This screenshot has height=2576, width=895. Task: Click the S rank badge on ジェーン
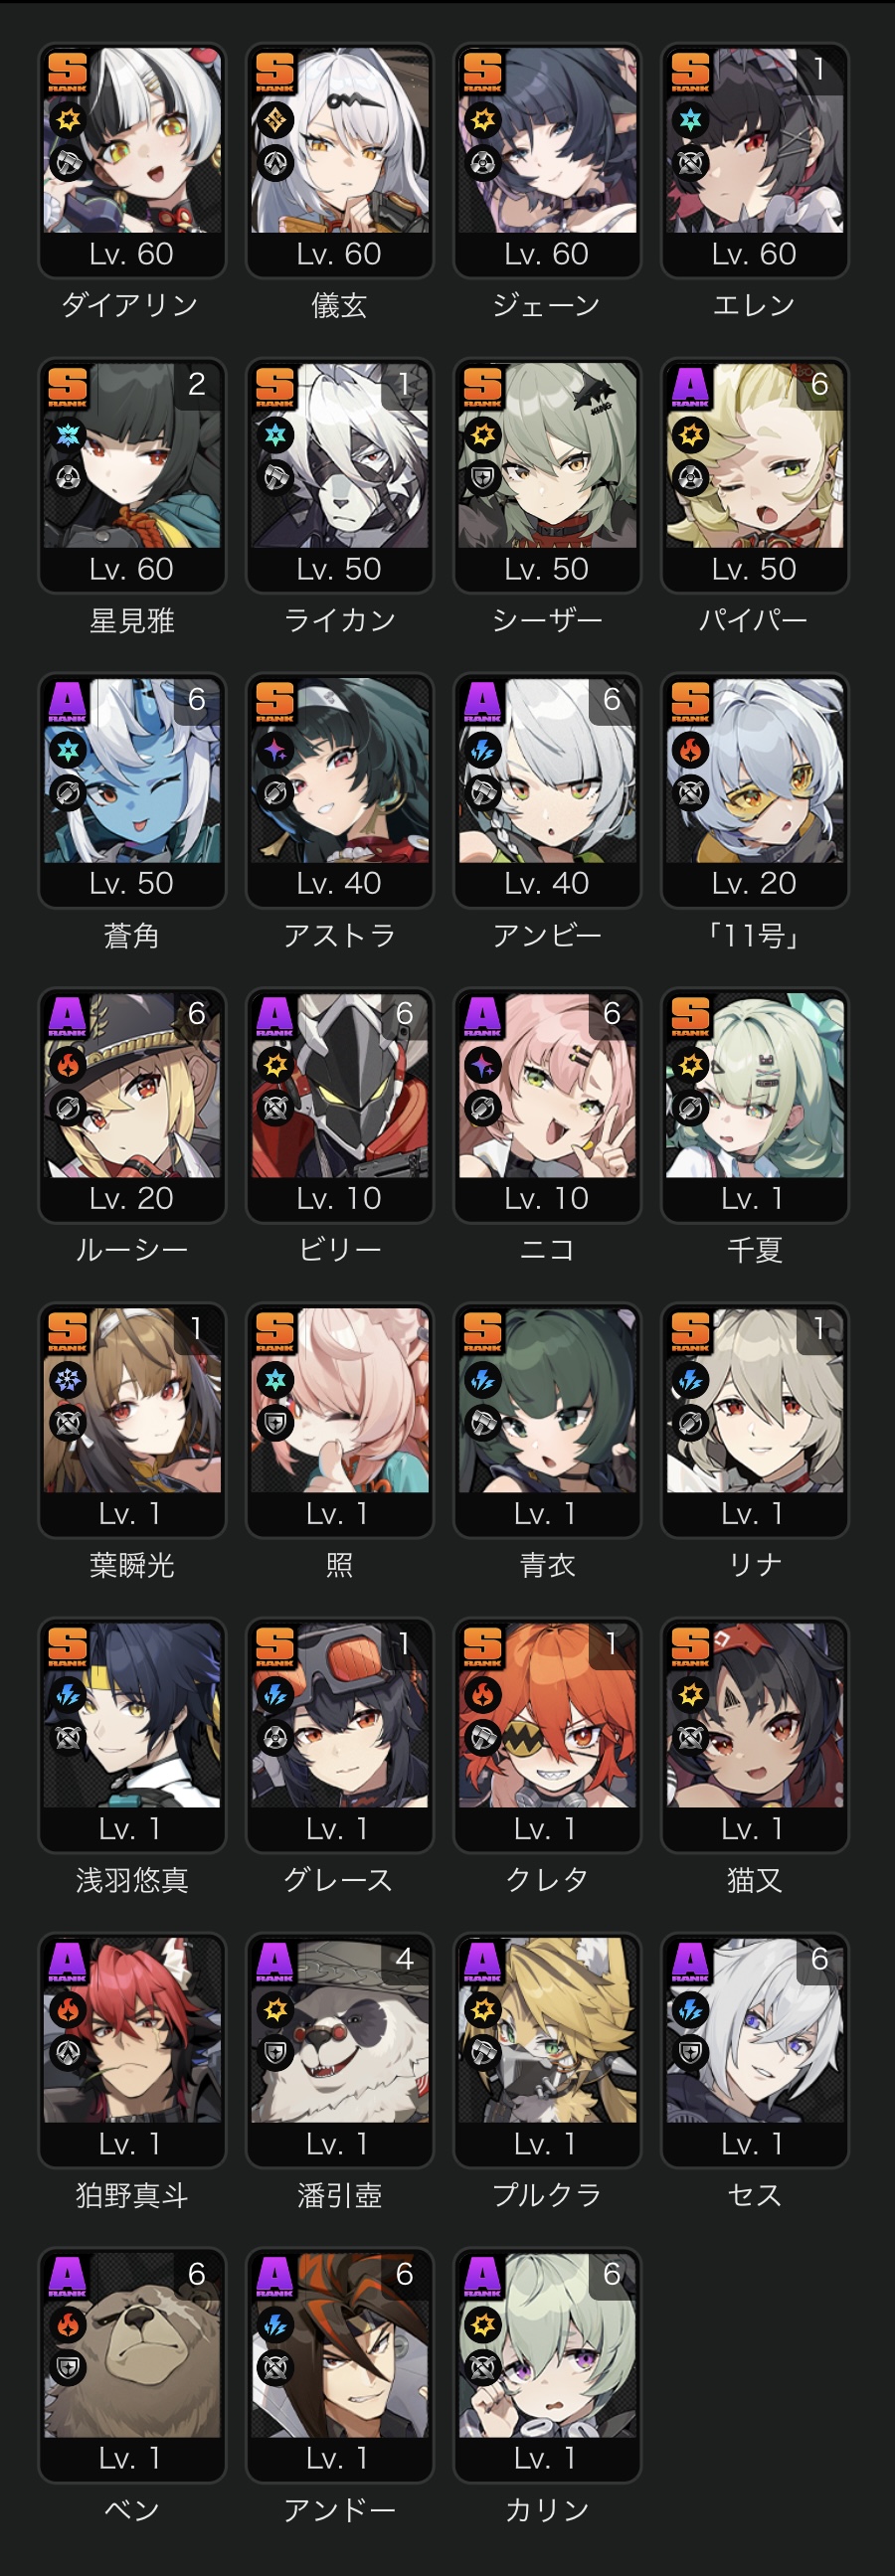coord(482,71)
